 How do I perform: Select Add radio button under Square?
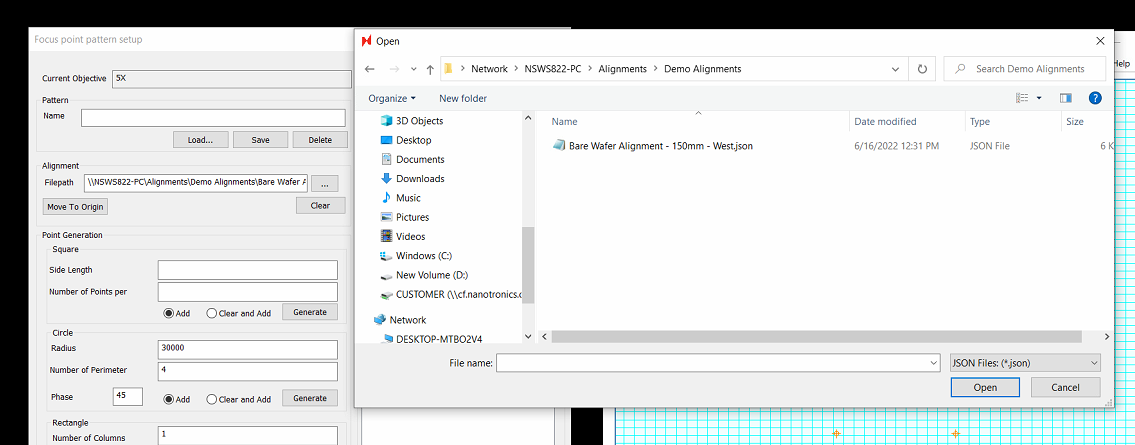click(x=169, y=313)
